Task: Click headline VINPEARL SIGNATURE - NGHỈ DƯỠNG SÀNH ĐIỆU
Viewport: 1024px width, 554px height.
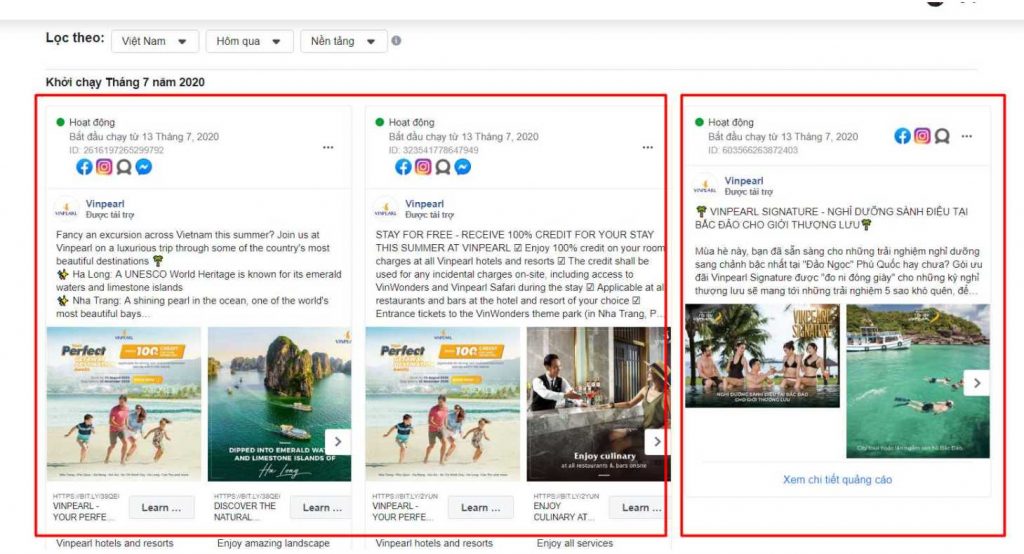Action: 832,218
